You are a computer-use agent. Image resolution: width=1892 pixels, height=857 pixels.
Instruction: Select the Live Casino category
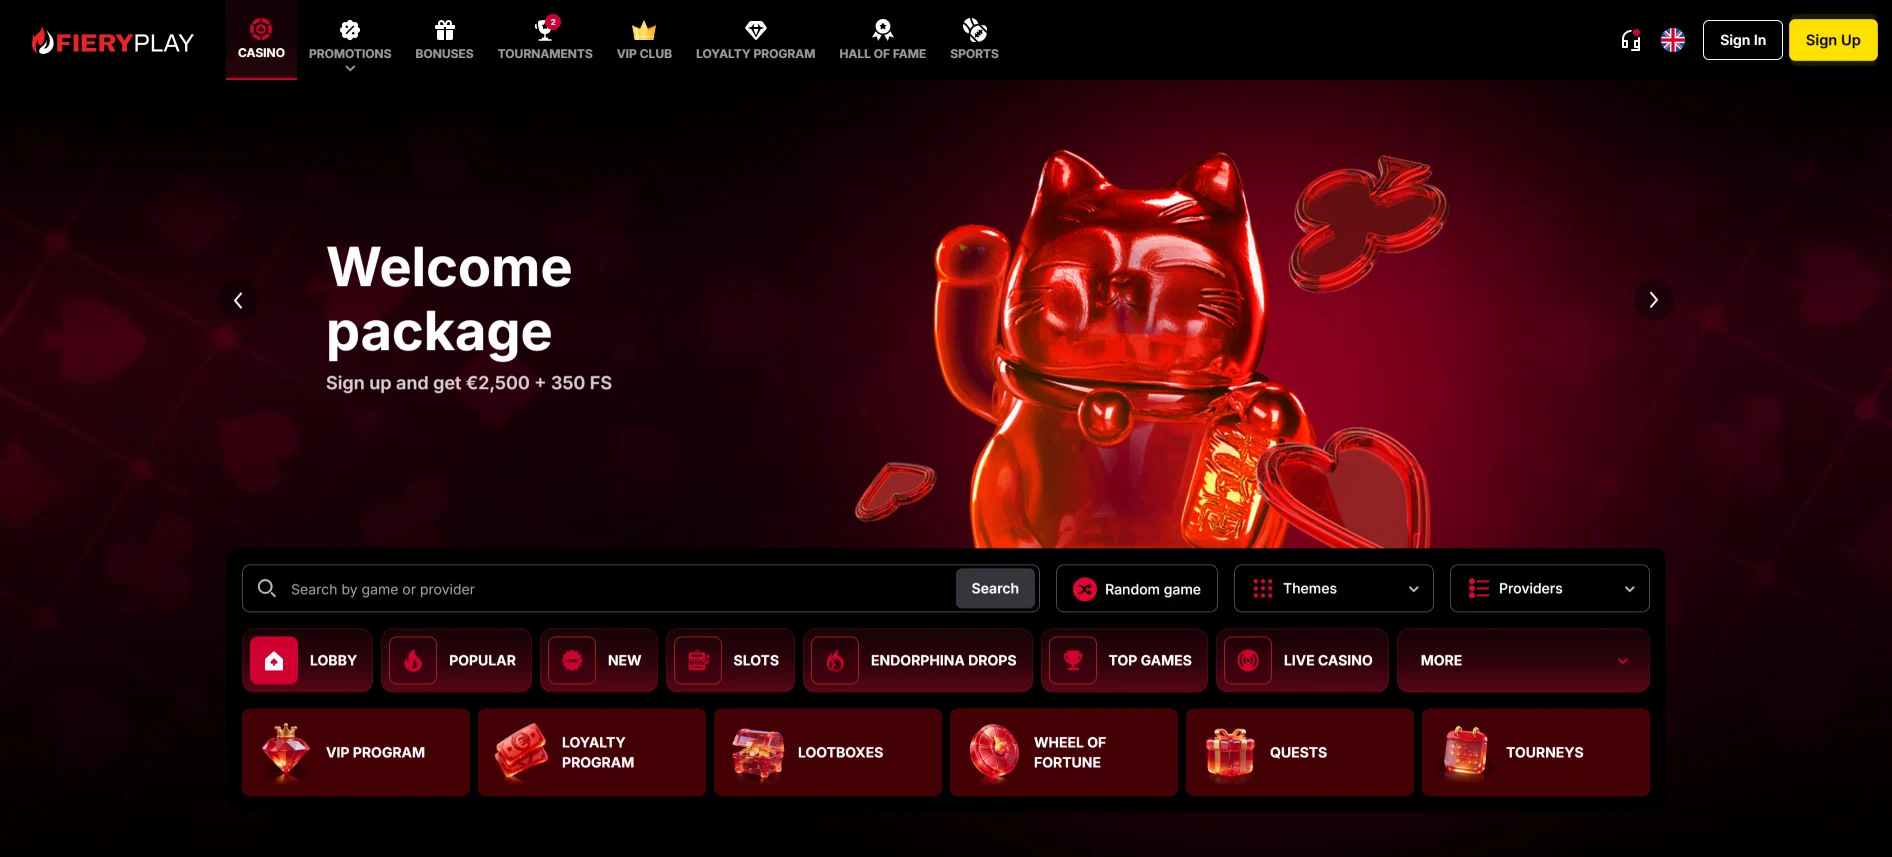point(1302,660)
